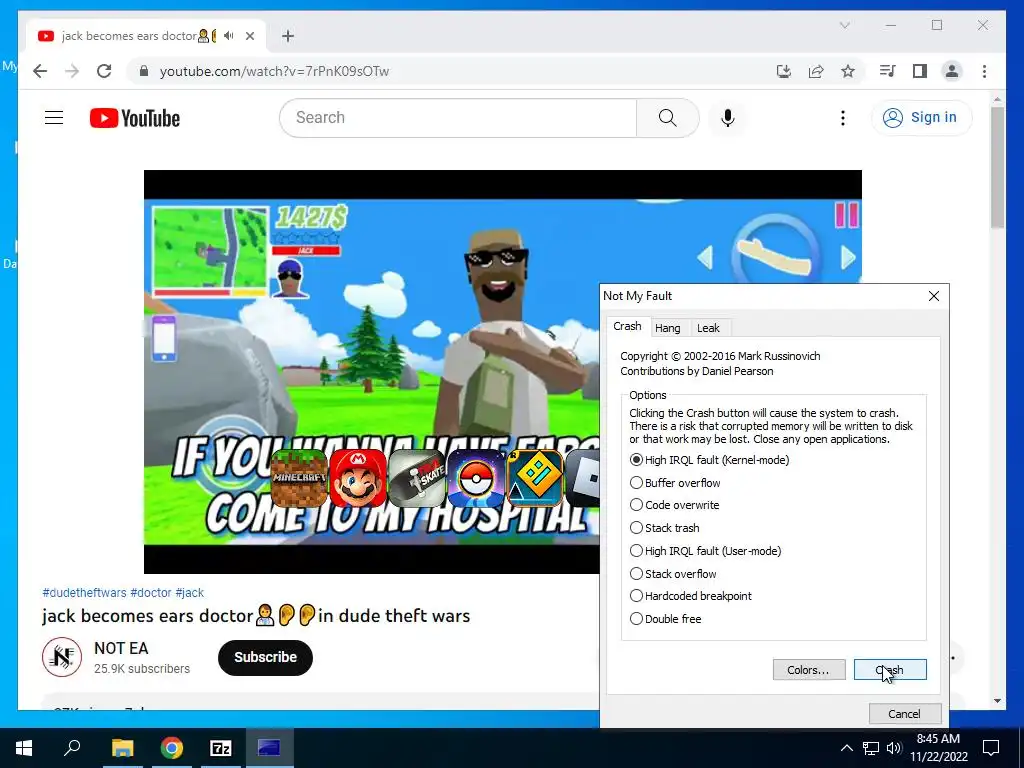
Task: Click the padlock site info icon
Action: (144, 71)
